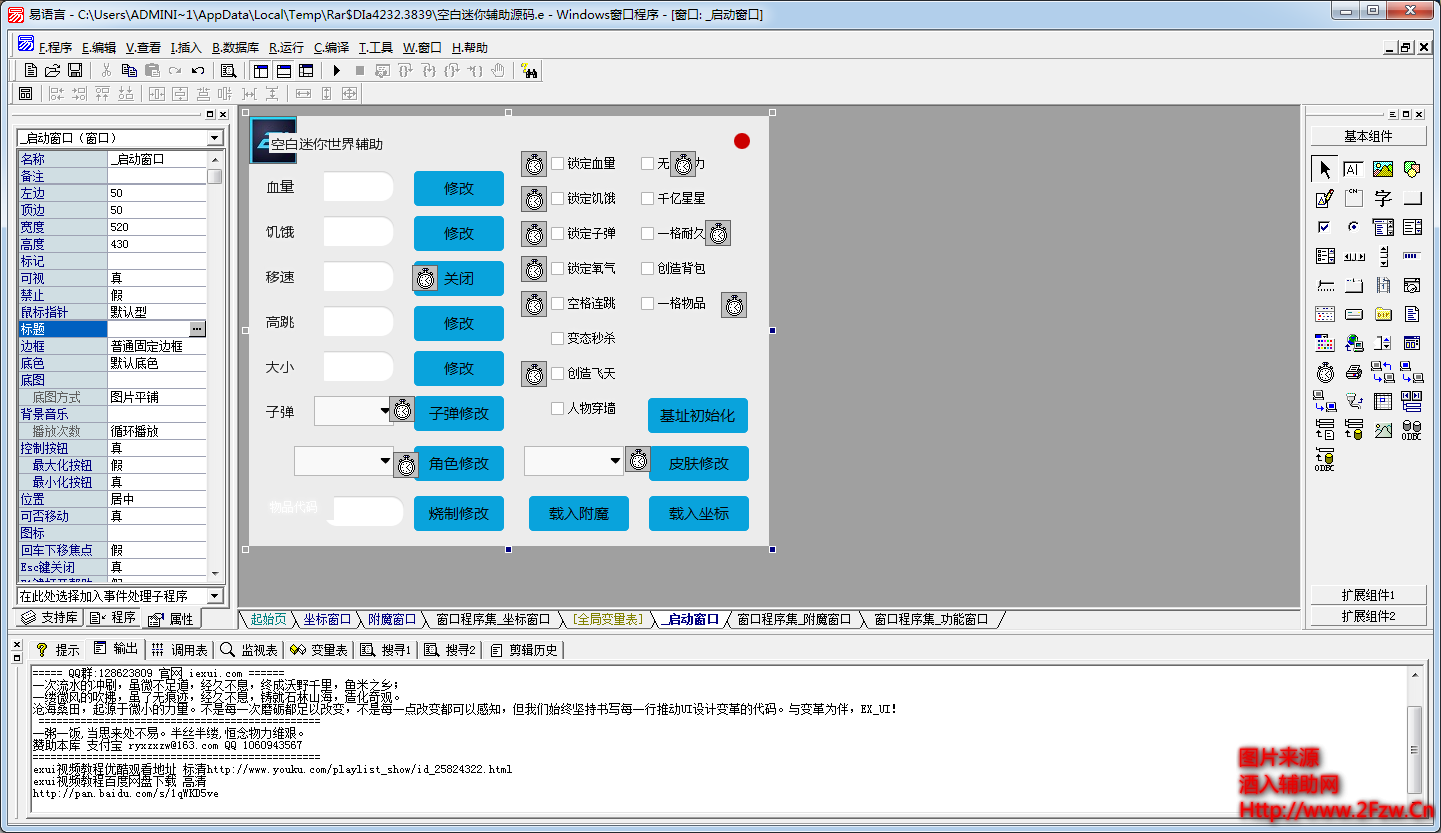Click the property list scroll down arrow

coord(214,573)
